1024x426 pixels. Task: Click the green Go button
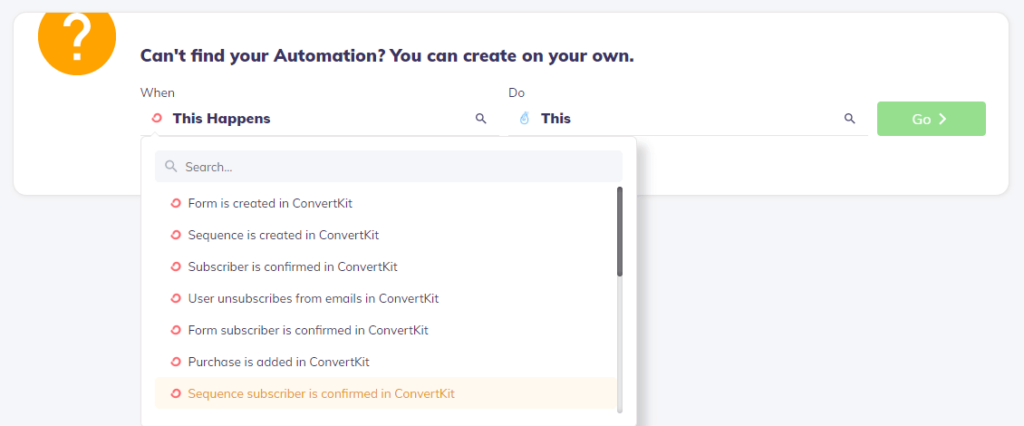[x=931, y=119]
